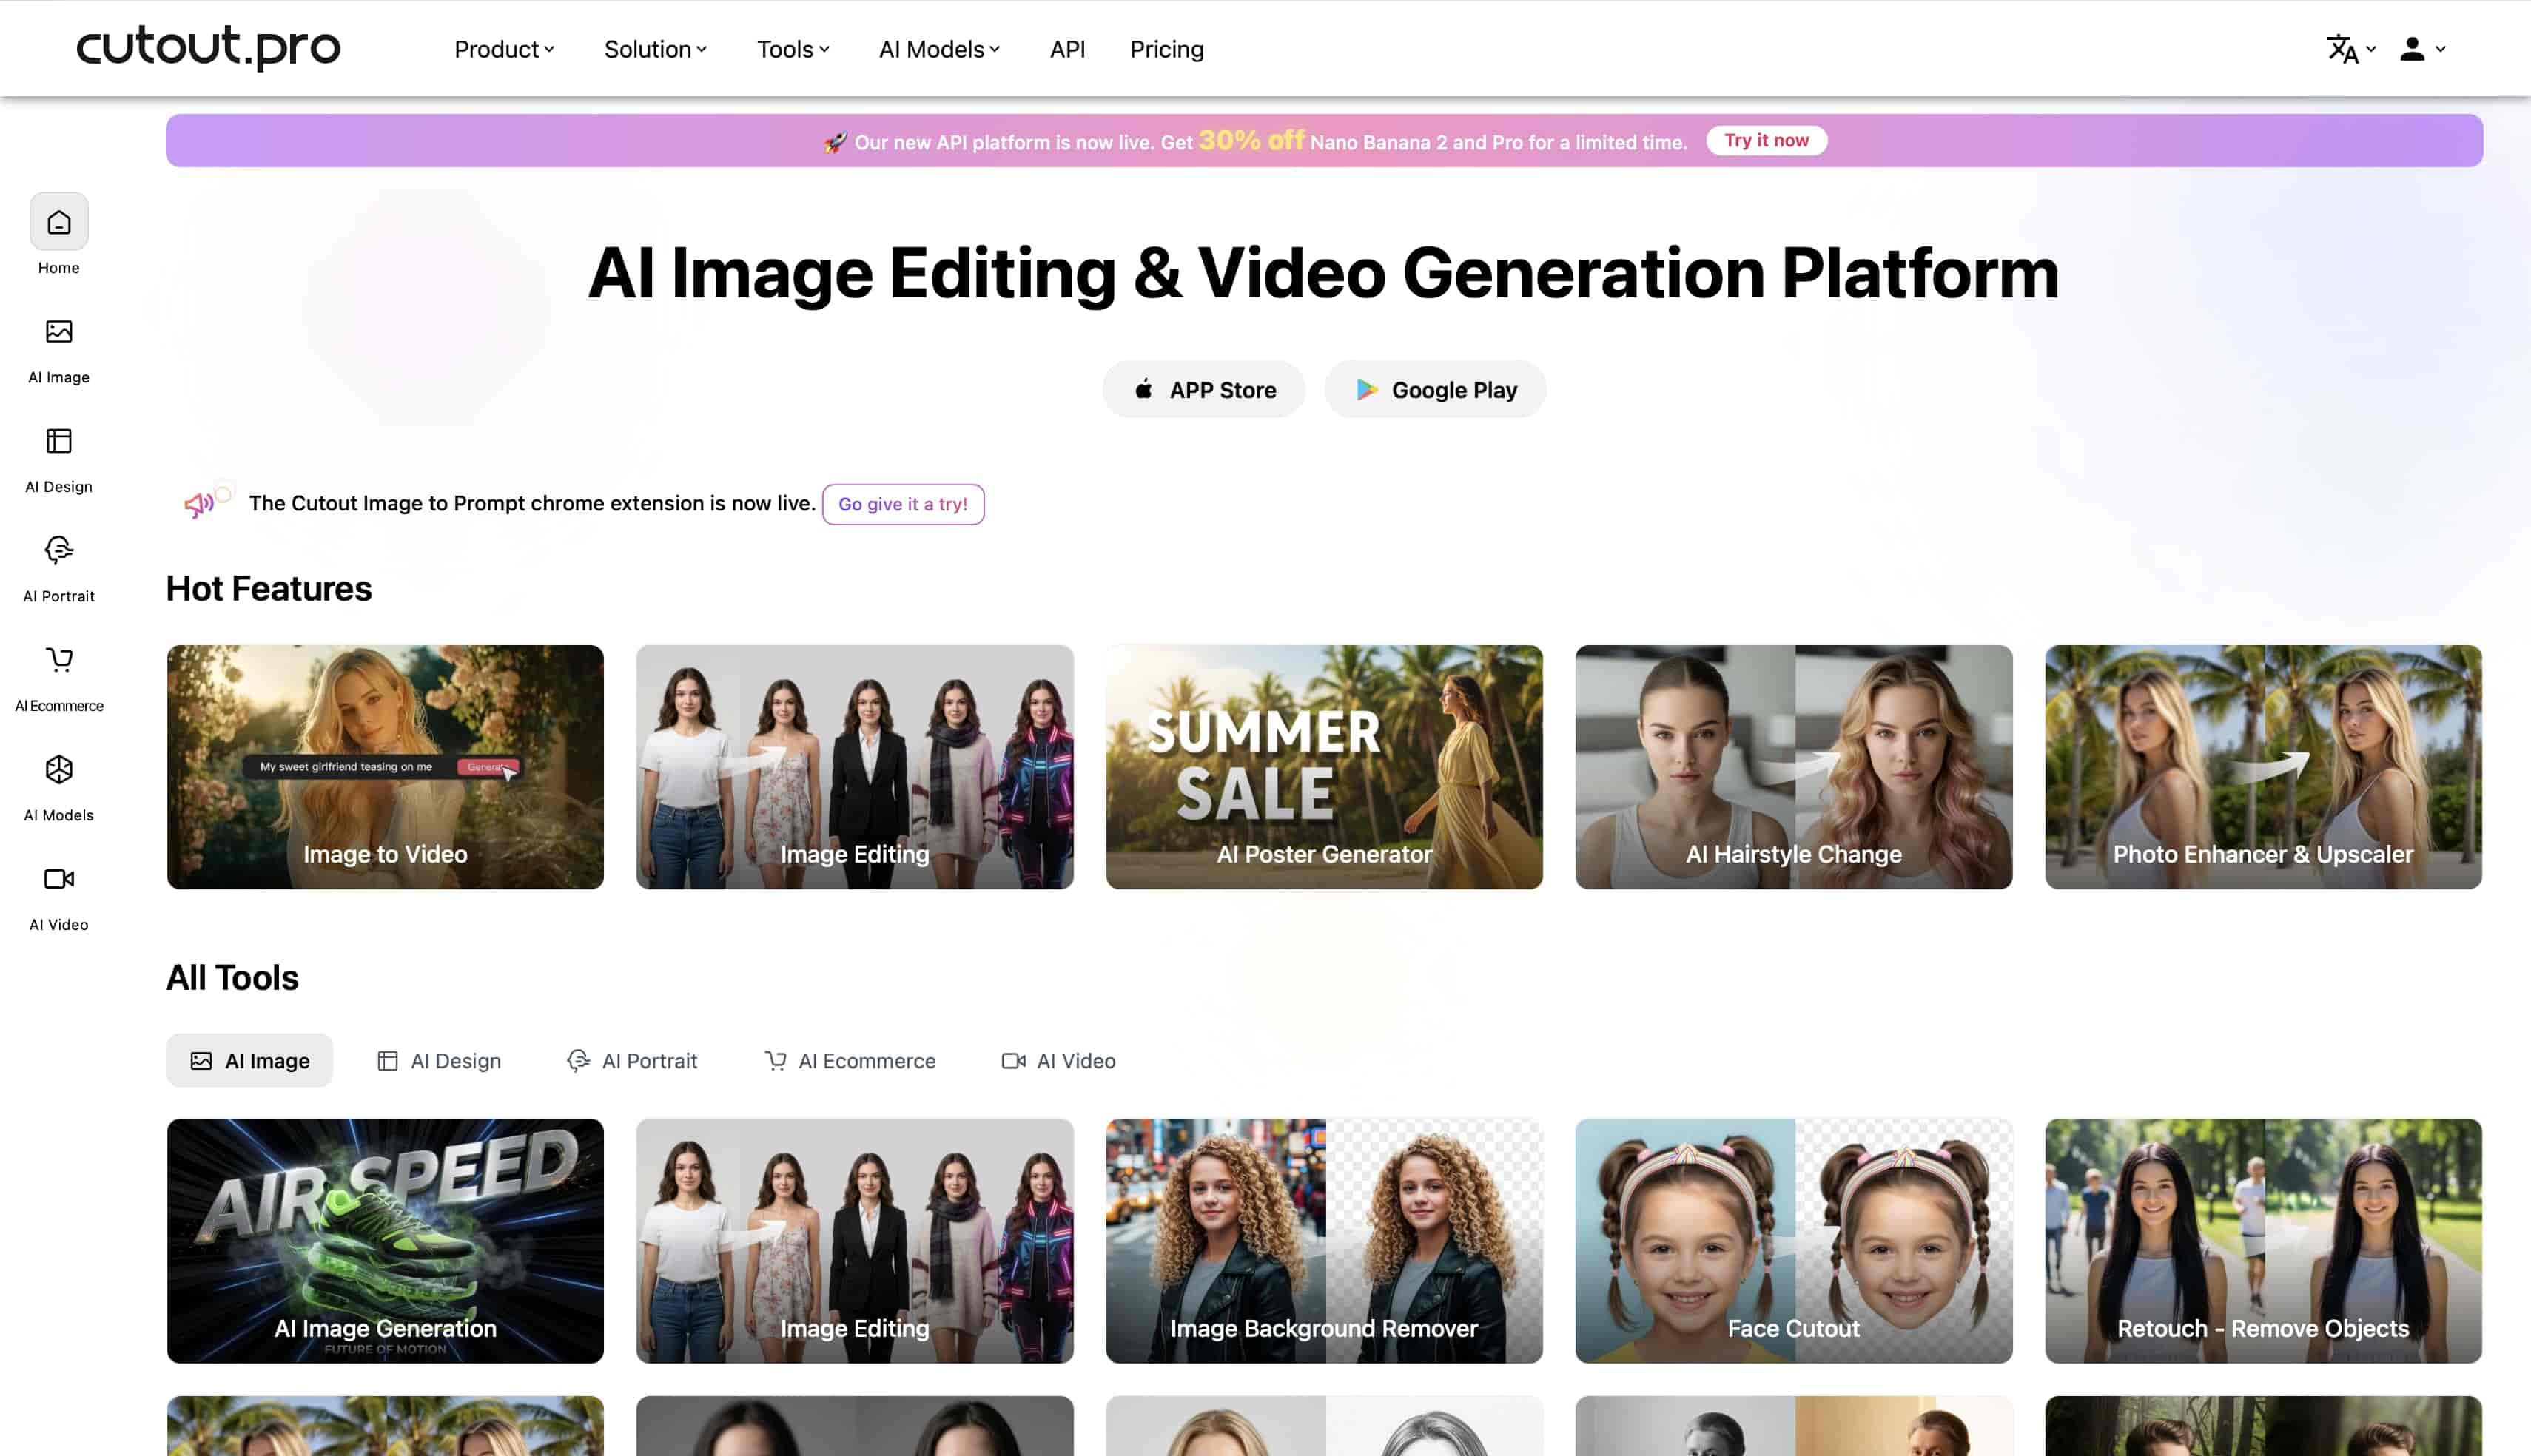Open the Image Editing card in All Tools
The height and width of the screenshot is (1456, 2531).
pyautogui.click(x=855, y=1240)
